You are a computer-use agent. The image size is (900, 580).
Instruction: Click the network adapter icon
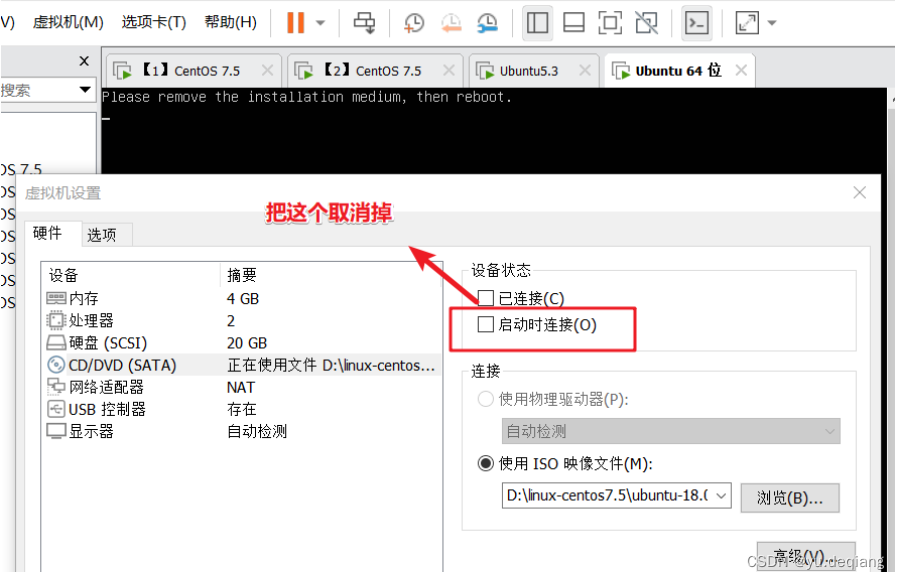pyautogui.click(x=56, y=386)
